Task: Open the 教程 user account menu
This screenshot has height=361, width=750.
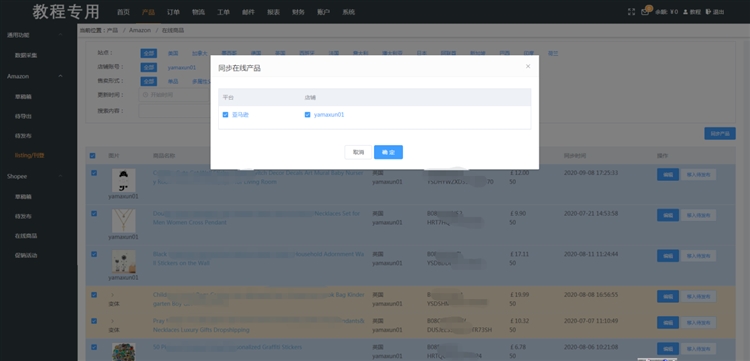Action: (x=692, y=12)
